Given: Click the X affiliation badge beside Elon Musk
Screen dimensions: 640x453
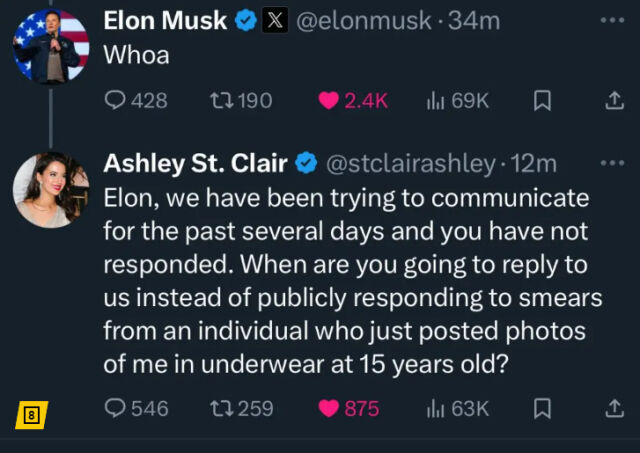Looking at the screenshot, I should coord(281,19).
